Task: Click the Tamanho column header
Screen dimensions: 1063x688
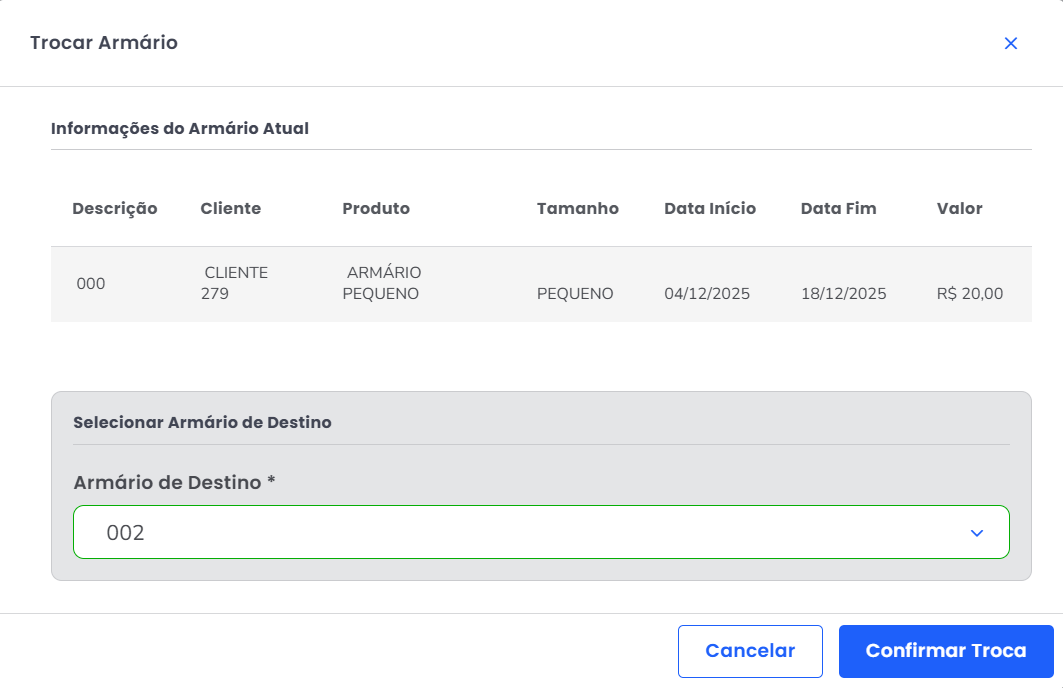Action: pyautogui.click(x=577, y=209)
